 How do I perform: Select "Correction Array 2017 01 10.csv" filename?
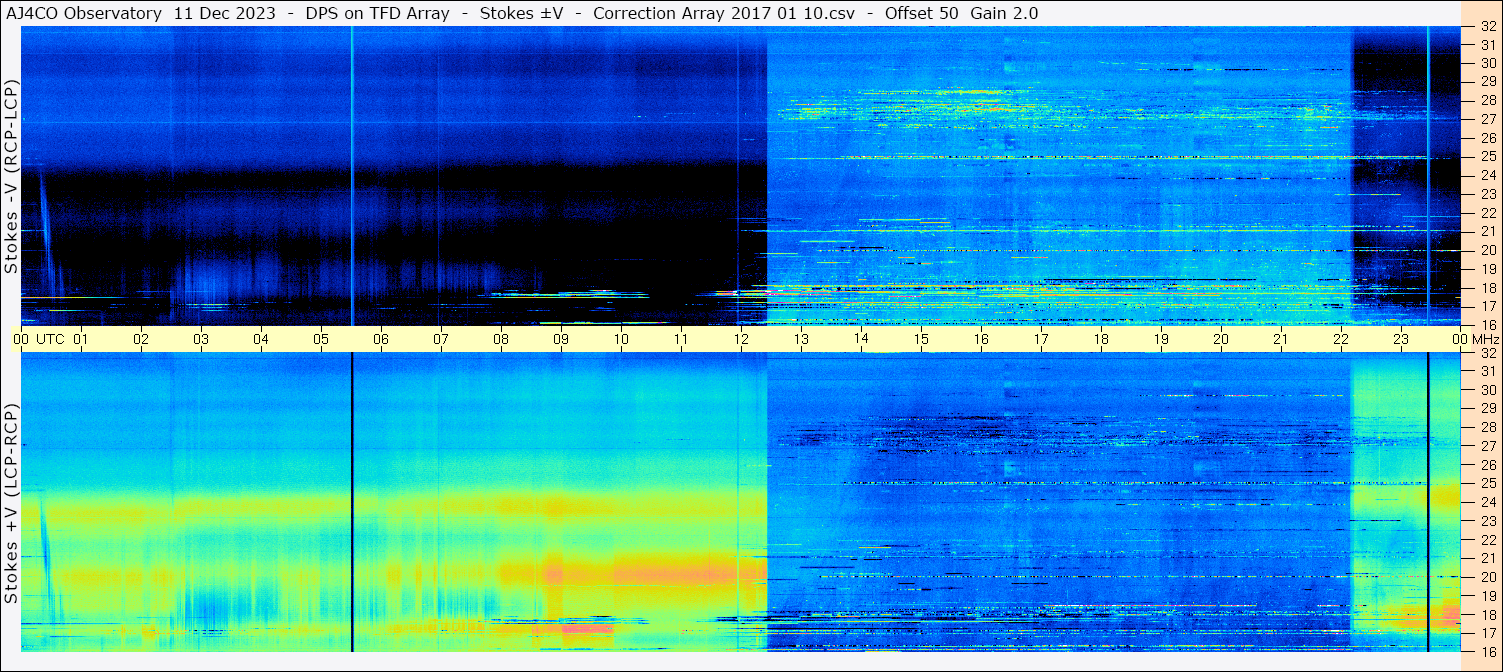pyautogui.click(x=724, y=13)
